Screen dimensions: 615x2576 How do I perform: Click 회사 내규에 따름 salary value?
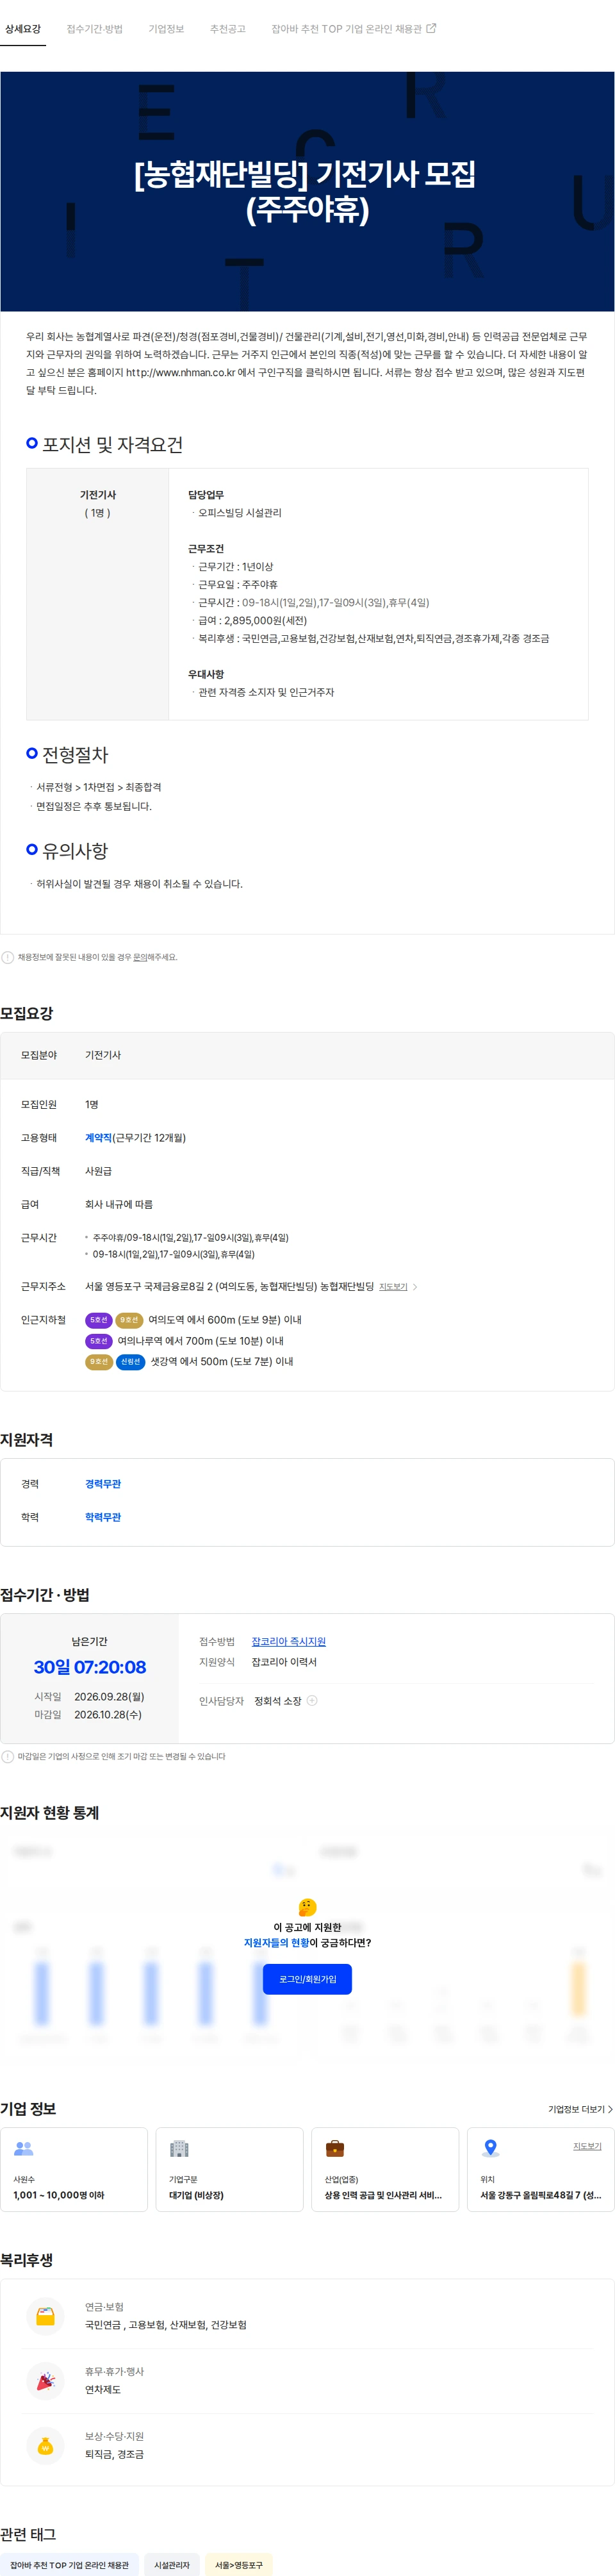tap(119, 1204)
